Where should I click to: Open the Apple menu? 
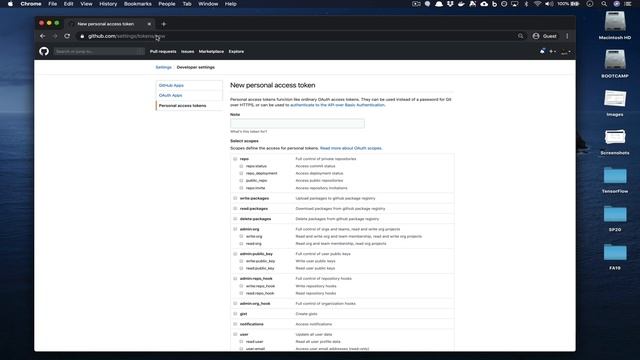[10, 4]
